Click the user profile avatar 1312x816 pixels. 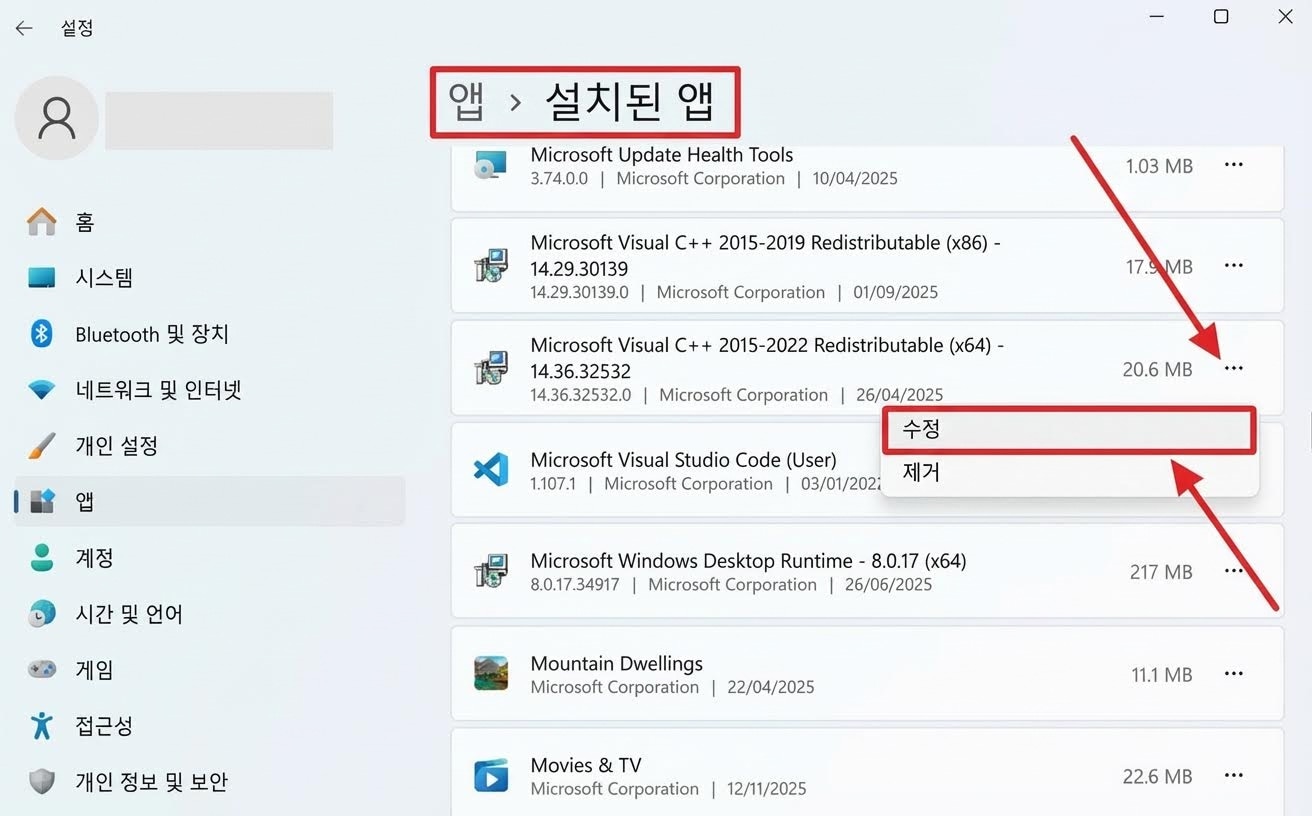click(x=57, y=118)
